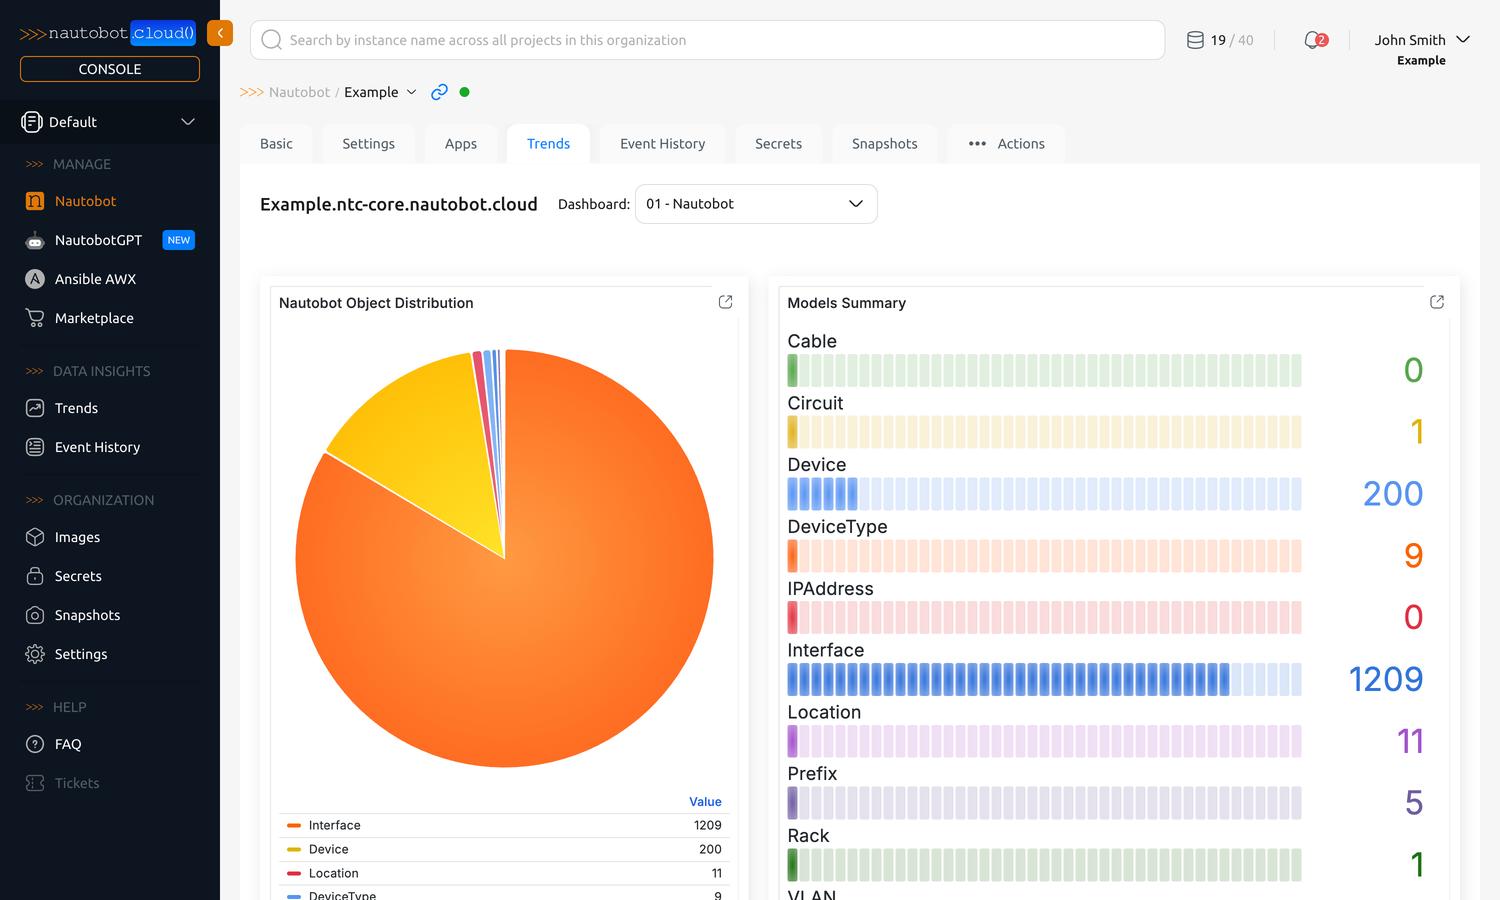Click the external link icon on Models Summary
This screenshot has width=1500, height=900.
1437,301
